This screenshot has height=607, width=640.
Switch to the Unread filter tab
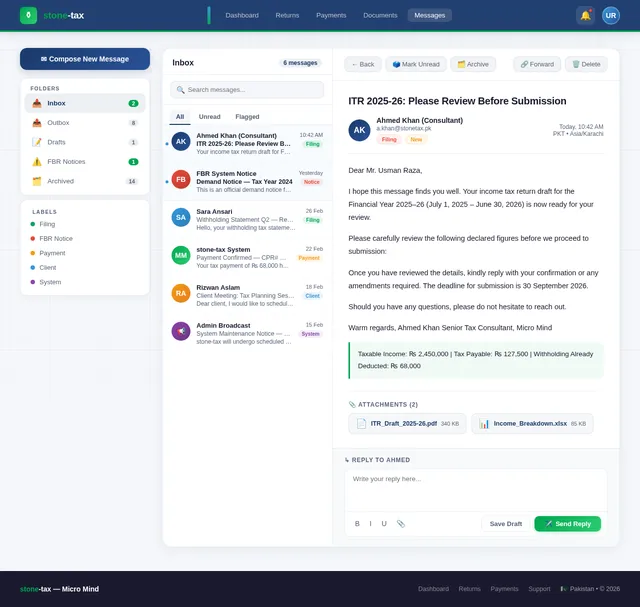coord(209,117)
